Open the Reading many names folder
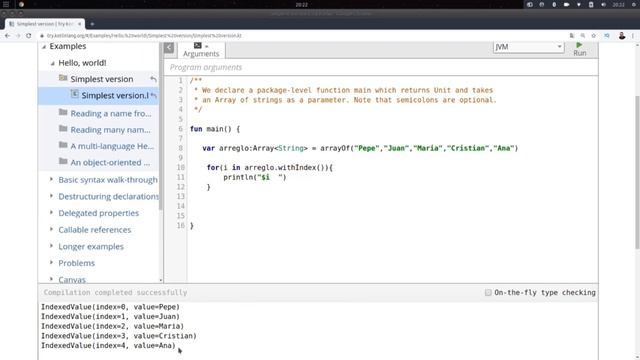Screen dimensions: 640x360 (110, 129)
